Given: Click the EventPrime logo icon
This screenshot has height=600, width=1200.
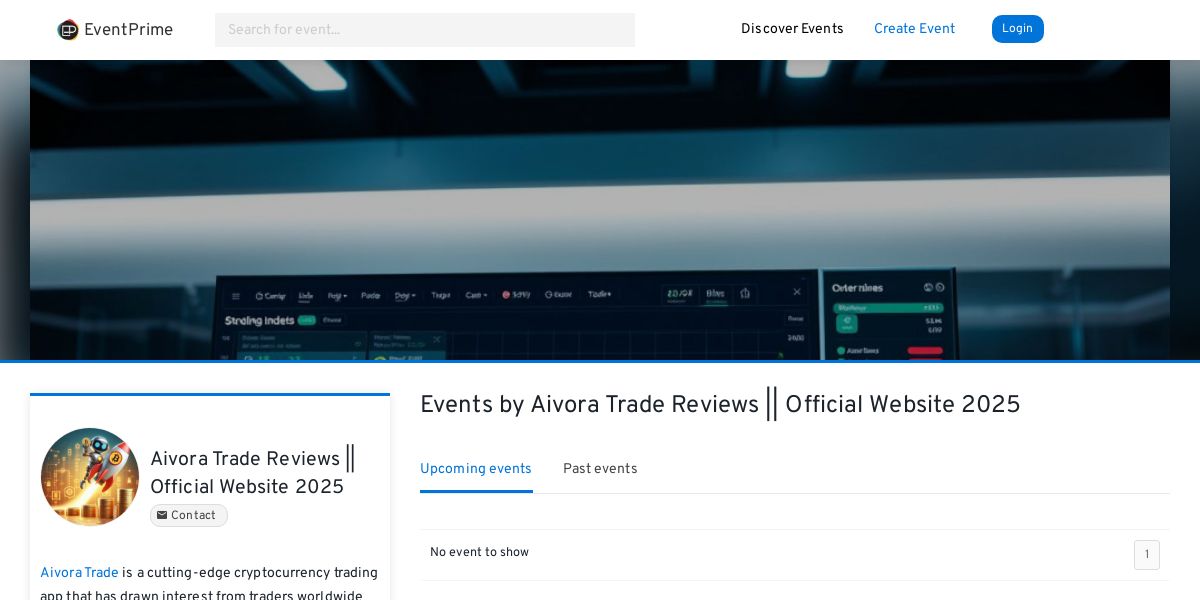Looking at the screenshot, I should pos(68,30).
